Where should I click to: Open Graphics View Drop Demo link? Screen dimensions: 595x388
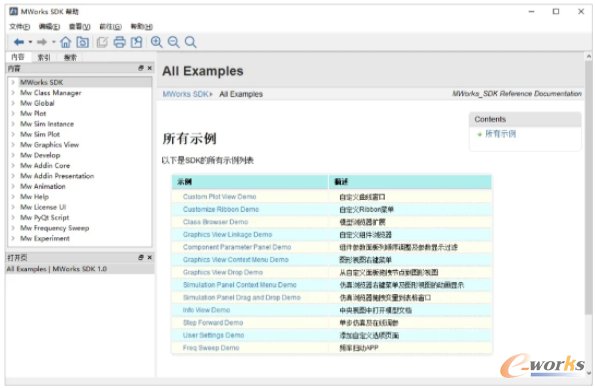pos(223,272)
